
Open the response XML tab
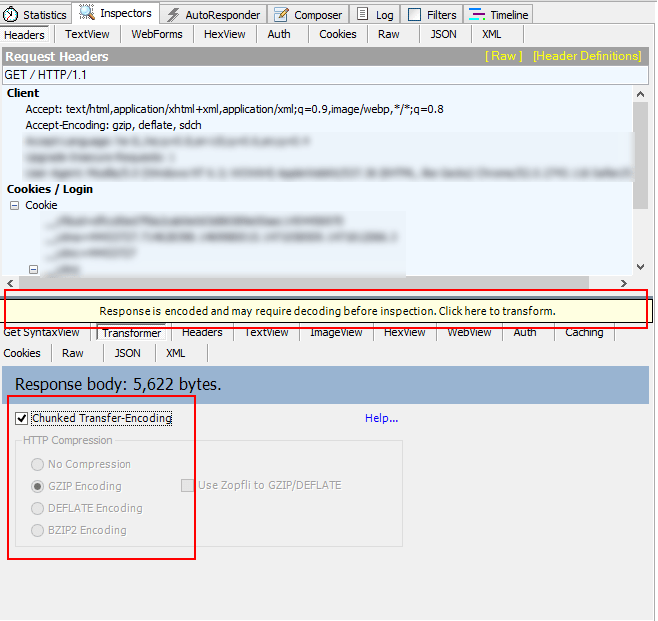175,353
